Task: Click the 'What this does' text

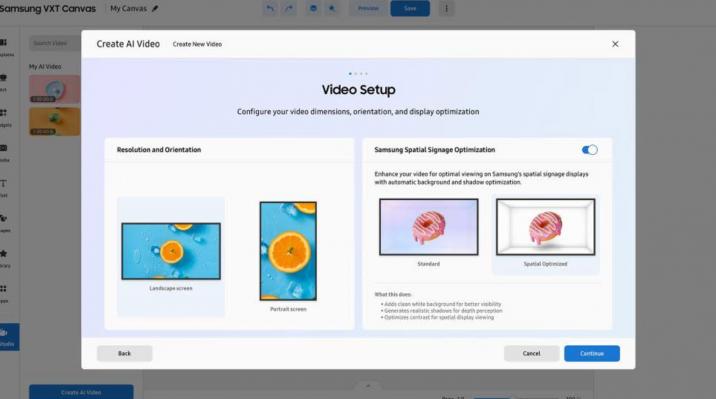Action: pos(393,294)
